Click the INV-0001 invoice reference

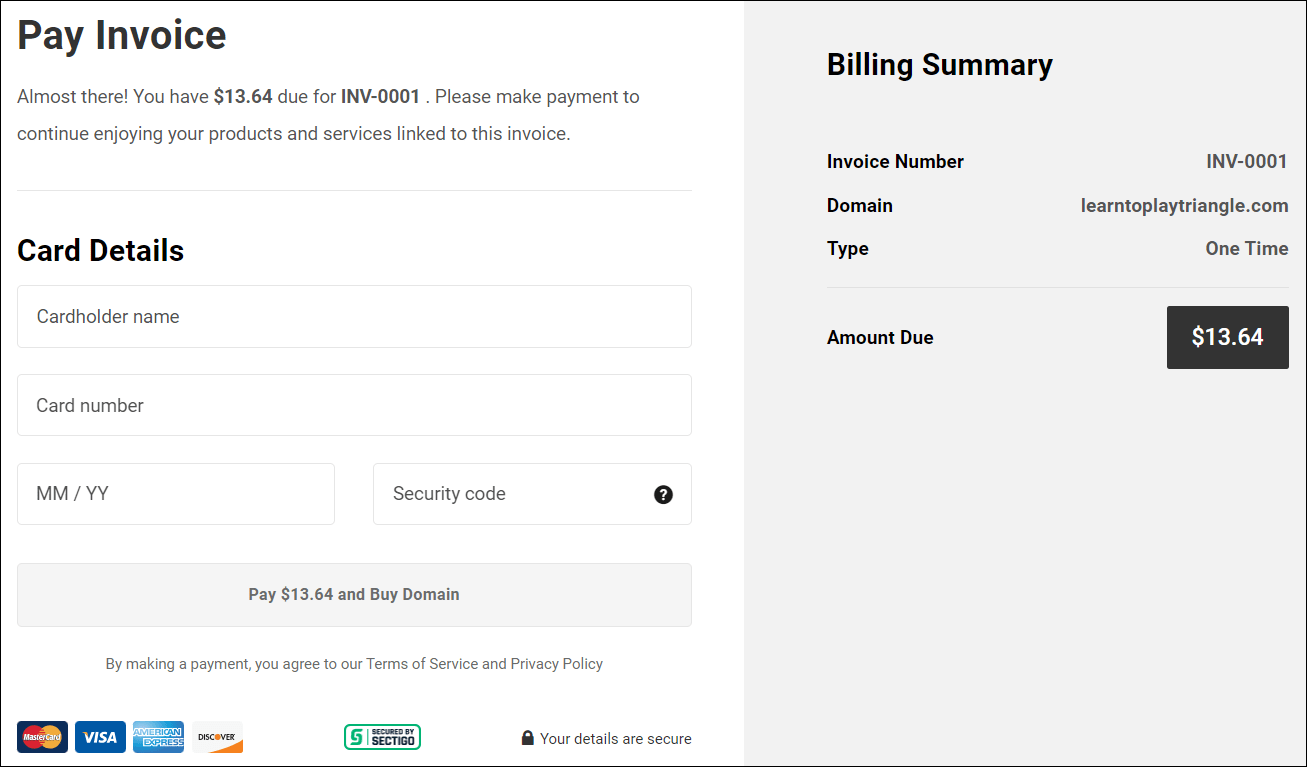click(x=1247, y=161)
